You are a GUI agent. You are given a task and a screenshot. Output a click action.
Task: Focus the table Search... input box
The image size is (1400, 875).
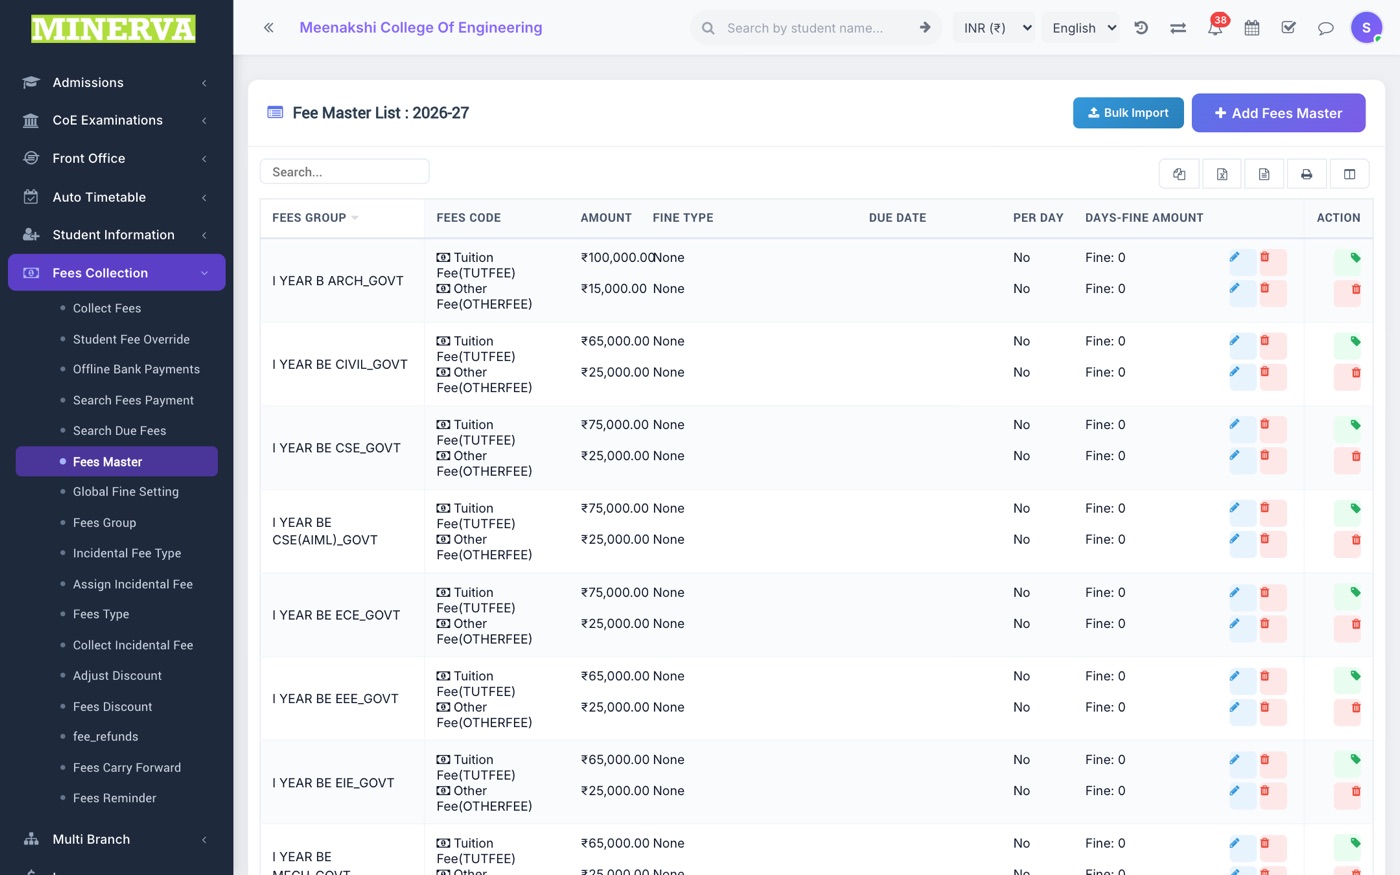click(345, 172)
